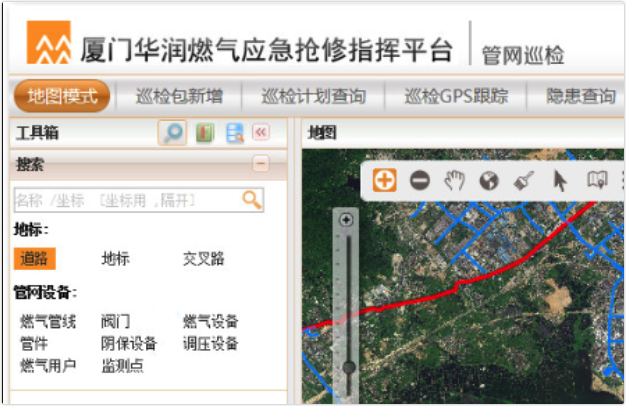Select the 交叉路 landmark category
Viewport: 626px width, 406px height.
point(204,259)
